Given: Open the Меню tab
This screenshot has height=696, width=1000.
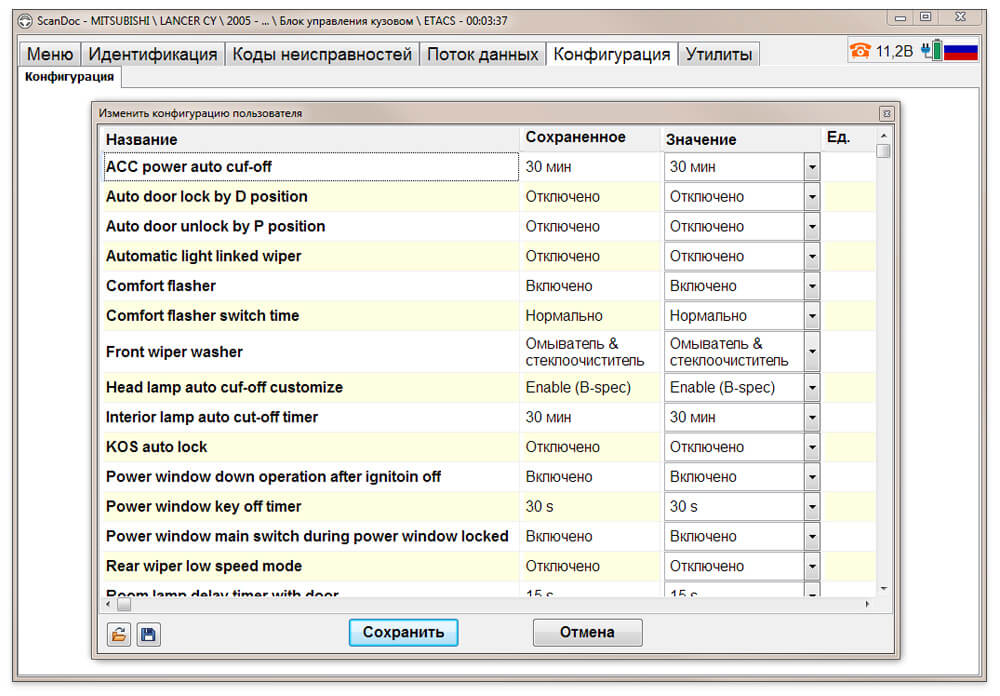Looking at the screenshot, I should coord(50,54).
